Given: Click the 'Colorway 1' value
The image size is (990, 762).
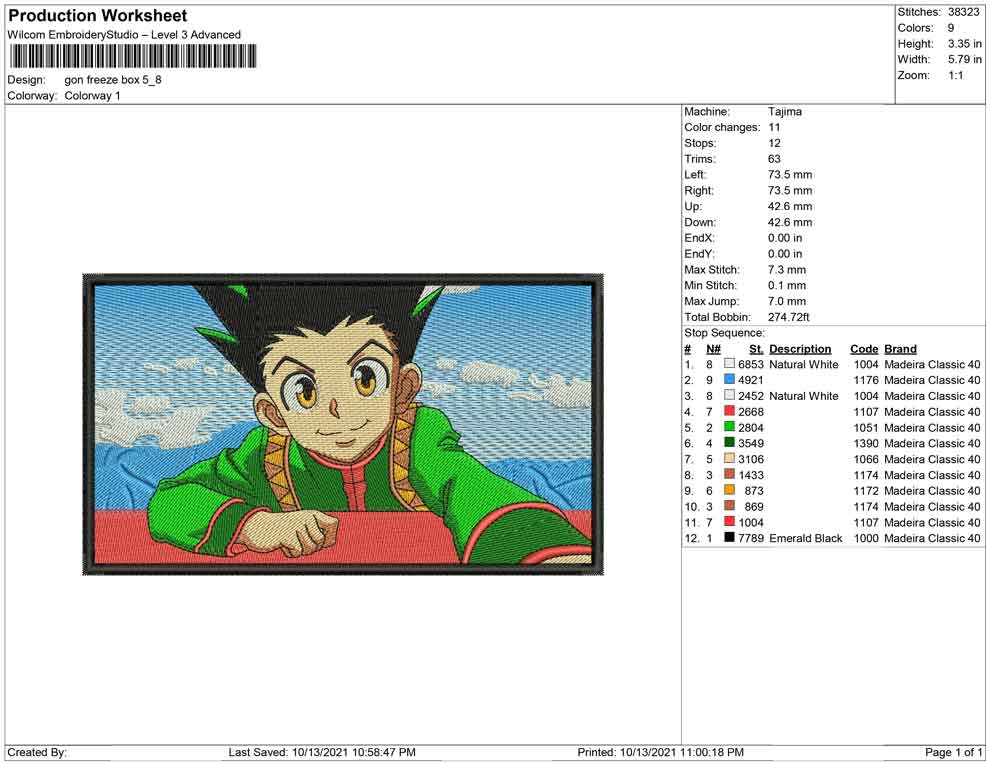Looking at the screenshot, I should pyautogui.click(x=92, y=96).
